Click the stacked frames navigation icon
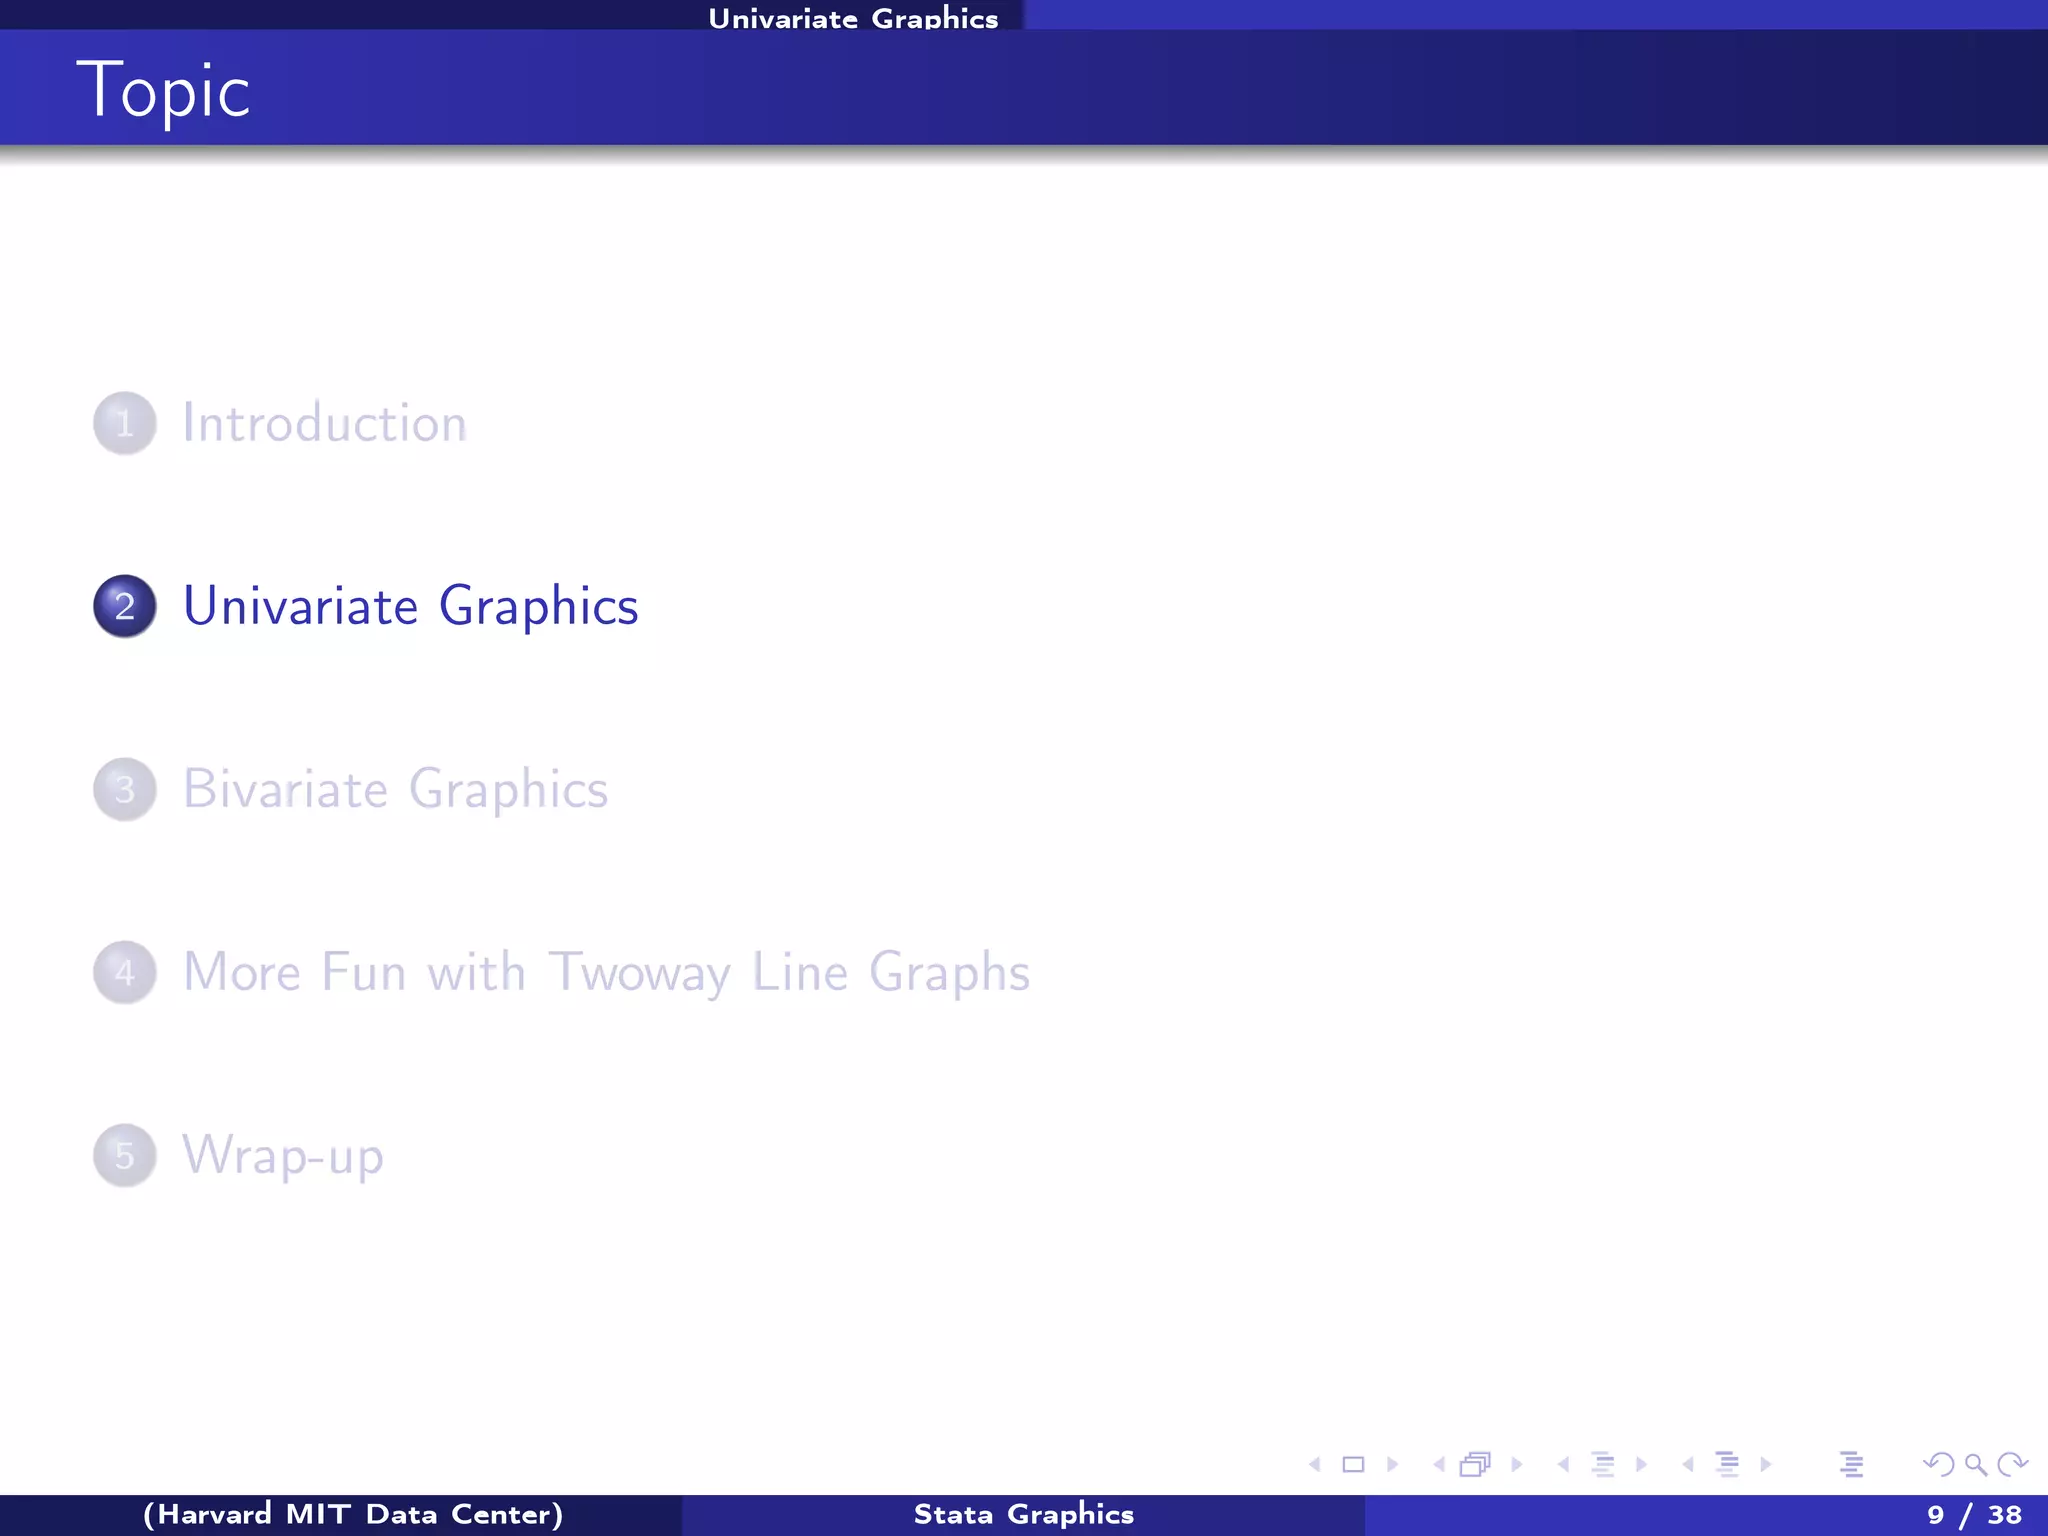The height and width of the screenshot is (1536, 2048). (x=1476, y=1465)
